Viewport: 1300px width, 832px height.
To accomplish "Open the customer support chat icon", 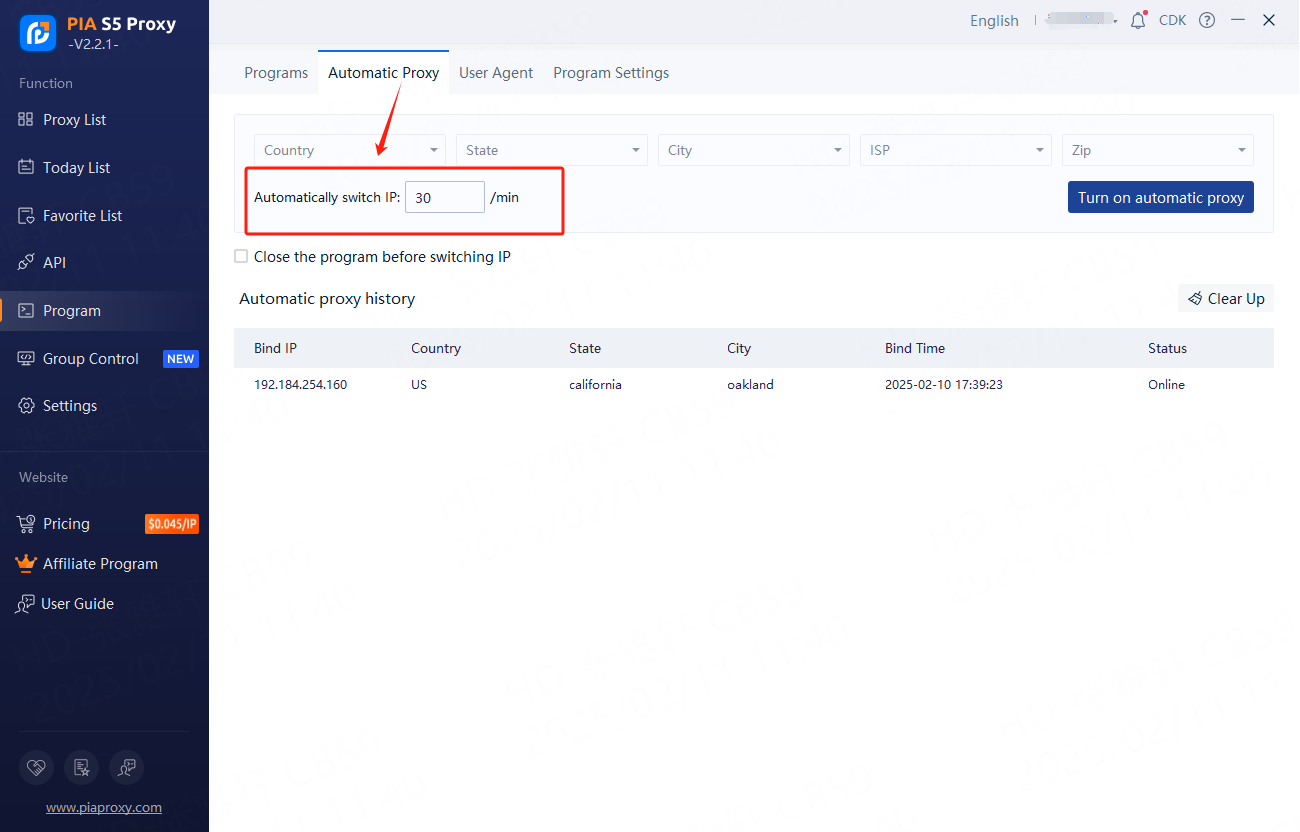I will click(126, 767).
